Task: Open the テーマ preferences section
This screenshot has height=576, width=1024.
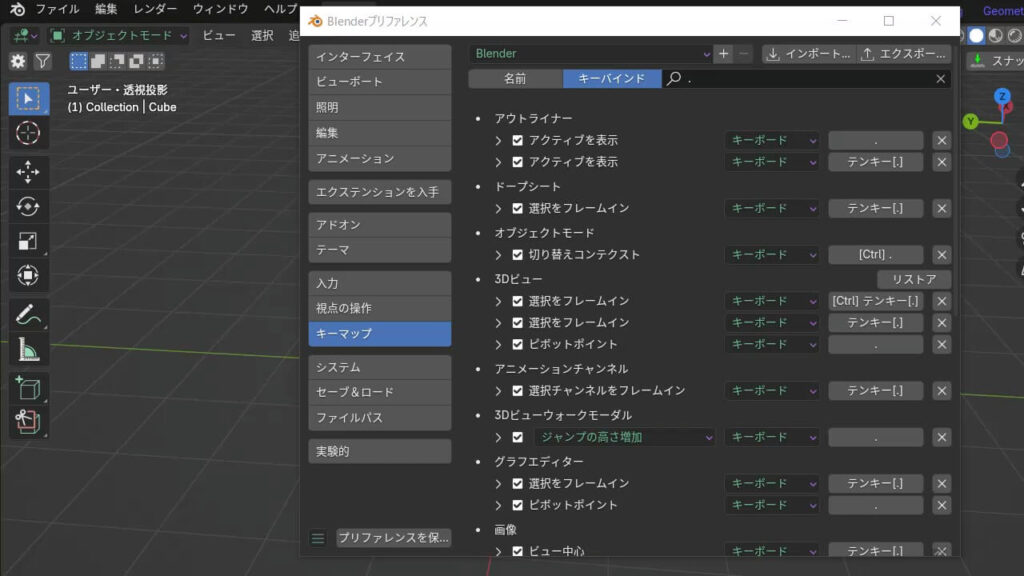Action: pos(379,250)
